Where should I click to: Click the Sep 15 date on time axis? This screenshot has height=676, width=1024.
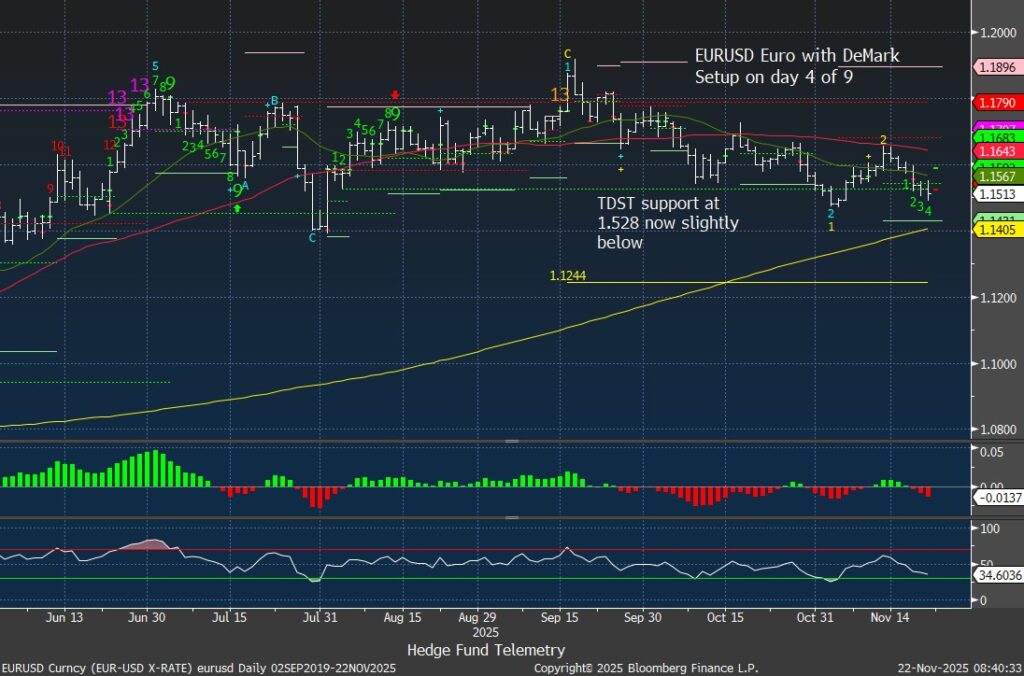560,618
